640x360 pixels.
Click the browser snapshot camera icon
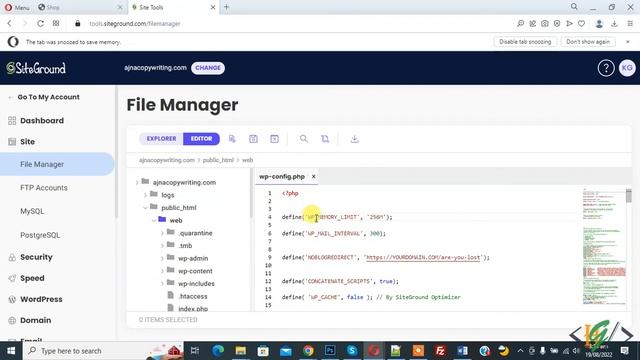544,24
